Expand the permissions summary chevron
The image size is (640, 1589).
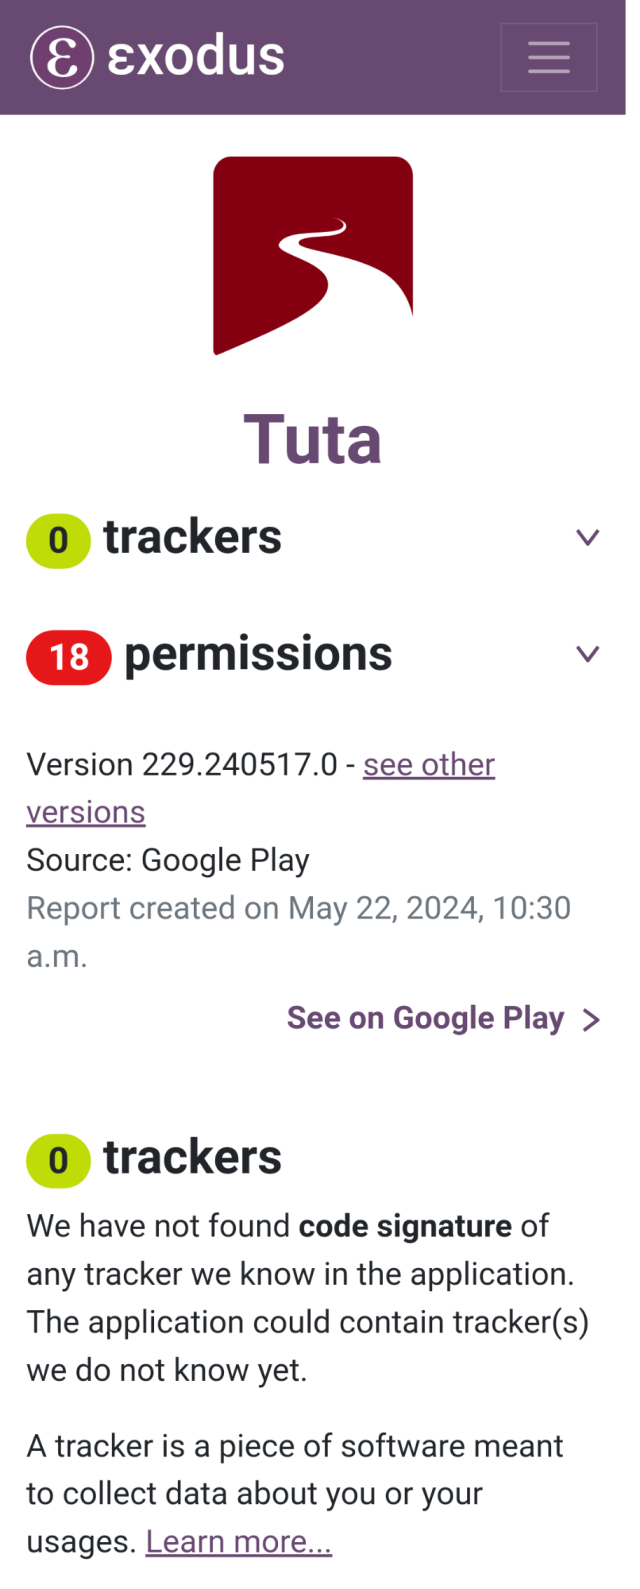(x=588, y=654)
